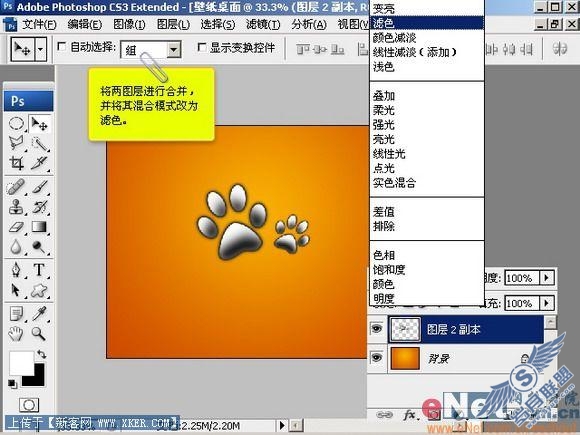
Task: Select the Zoom magnifier tool
Action: (x=38, y=334)
